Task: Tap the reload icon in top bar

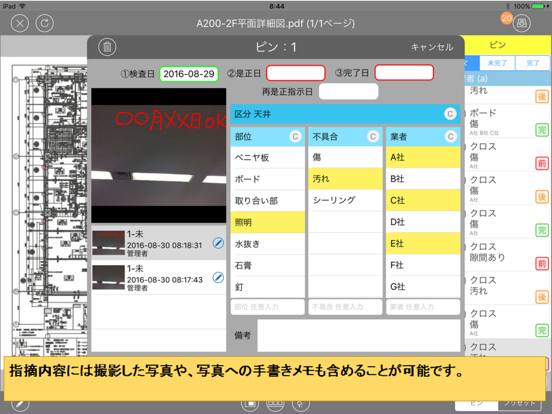Action: pos(45,23)
